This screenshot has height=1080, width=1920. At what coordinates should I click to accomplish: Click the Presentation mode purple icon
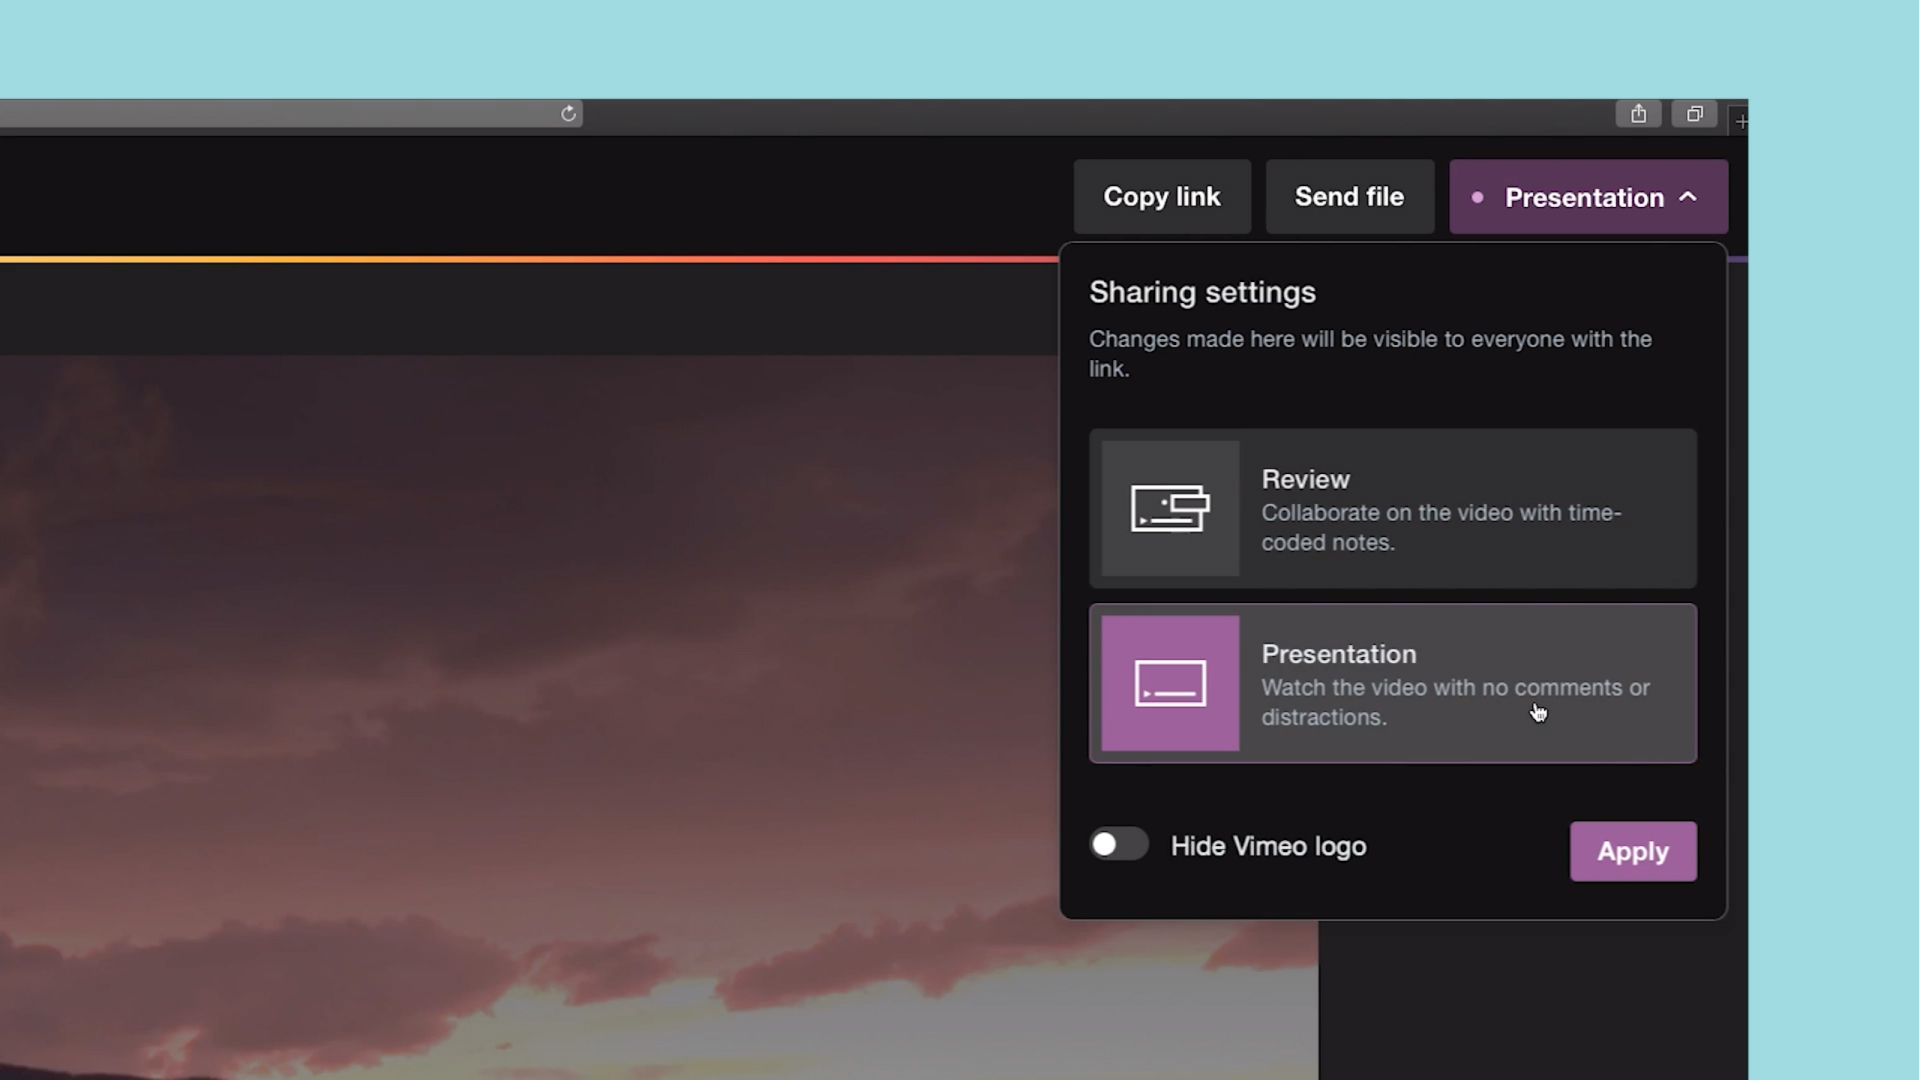coord(1168,683)
